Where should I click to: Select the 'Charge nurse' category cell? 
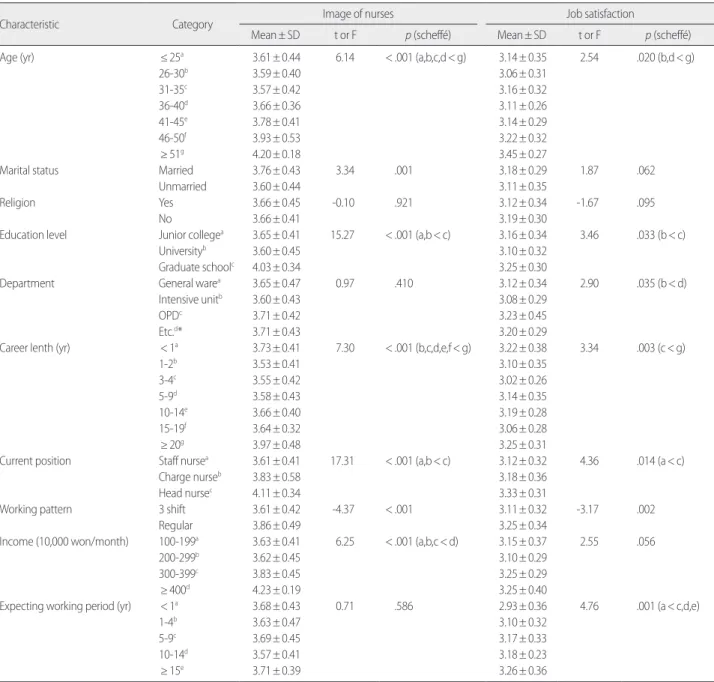pyautogui.click(x=190, y=477)
